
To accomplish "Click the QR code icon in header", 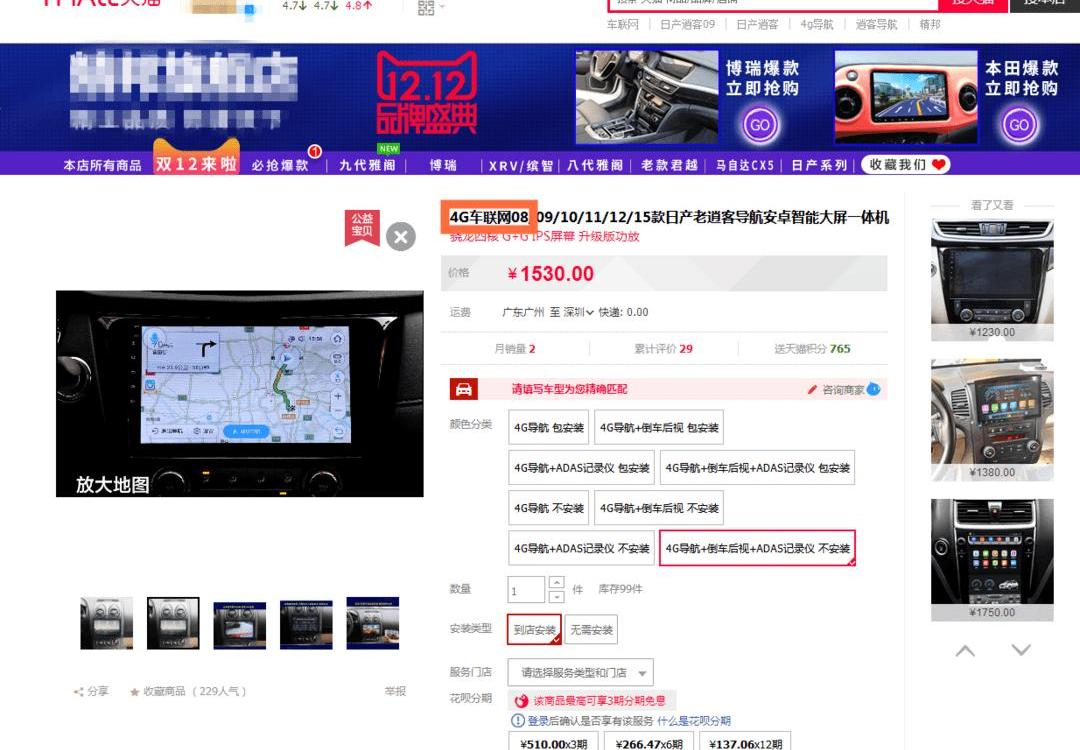I will pos(426,8).
